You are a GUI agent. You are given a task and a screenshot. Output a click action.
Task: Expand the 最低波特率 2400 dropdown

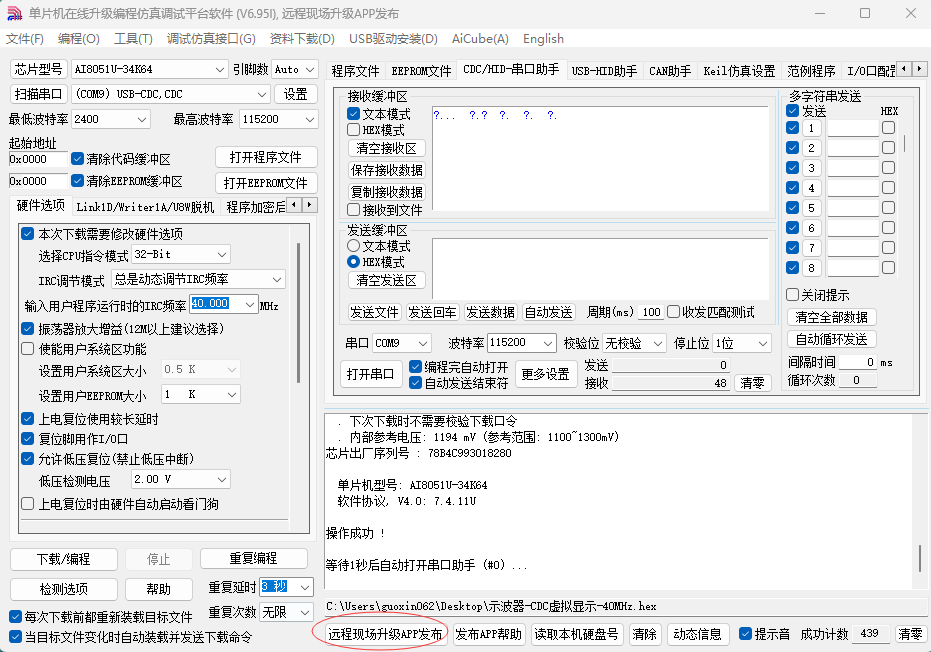tap(141, 119)
